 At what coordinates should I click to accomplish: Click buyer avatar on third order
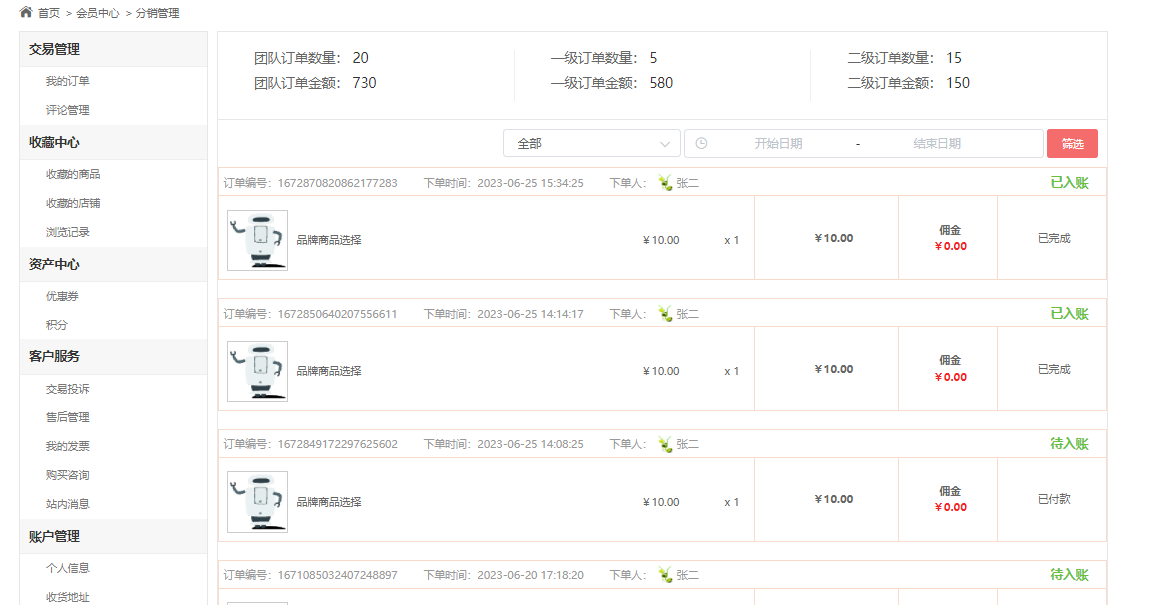[665, 444]
